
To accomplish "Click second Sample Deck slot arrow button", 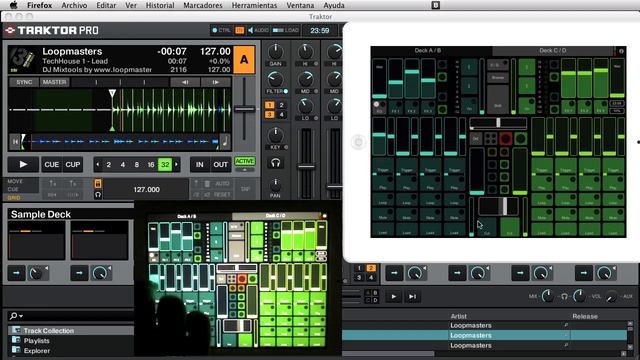I will 79,273.
